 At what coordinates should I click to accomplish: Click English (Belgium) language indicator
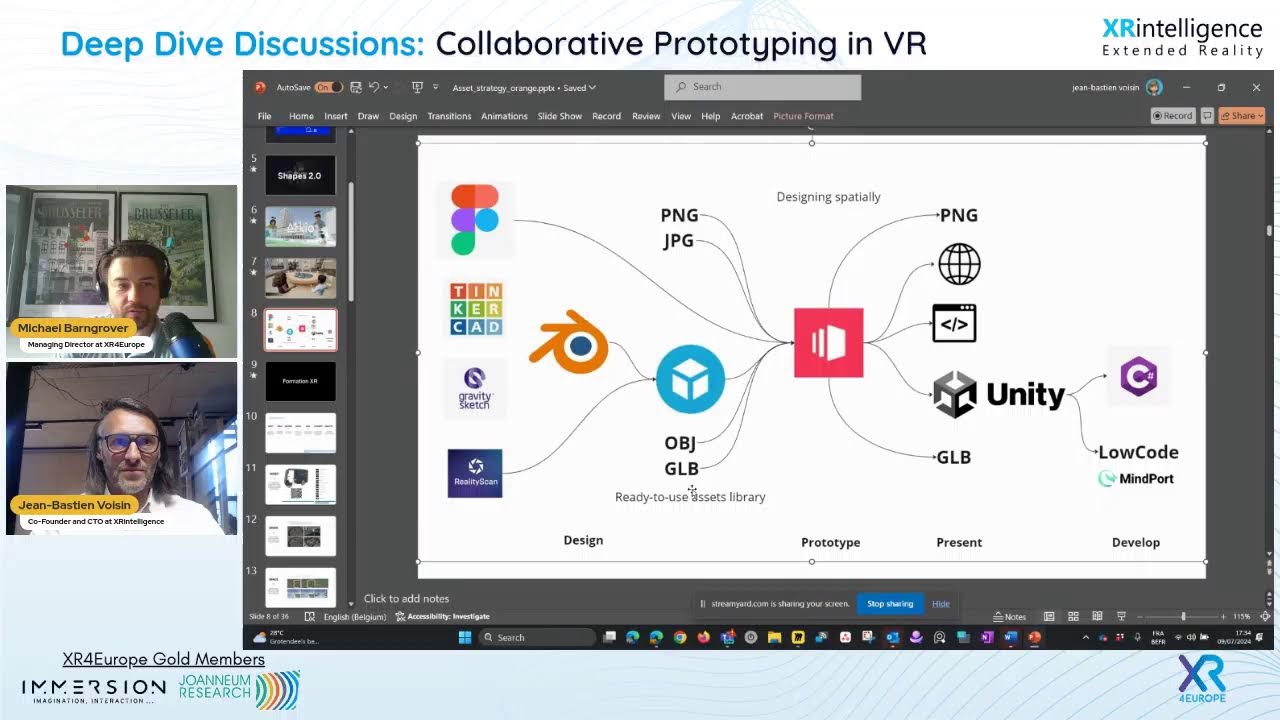coord(355,617)
